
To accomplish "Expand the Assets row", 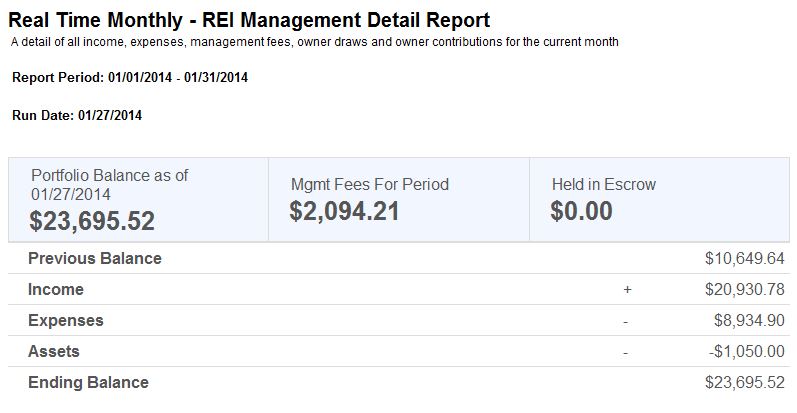I will pos(399,351).
